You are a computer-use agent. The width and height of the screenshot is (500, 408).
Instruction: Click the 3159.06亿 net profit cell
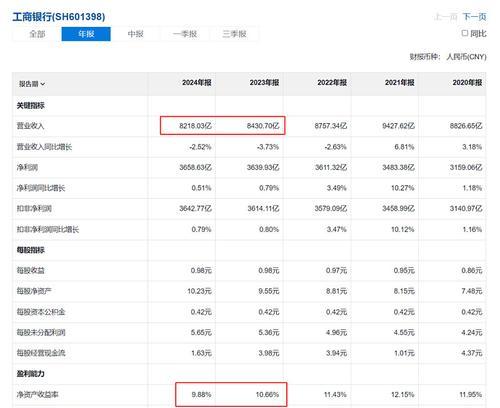click(x=466, y=167)
